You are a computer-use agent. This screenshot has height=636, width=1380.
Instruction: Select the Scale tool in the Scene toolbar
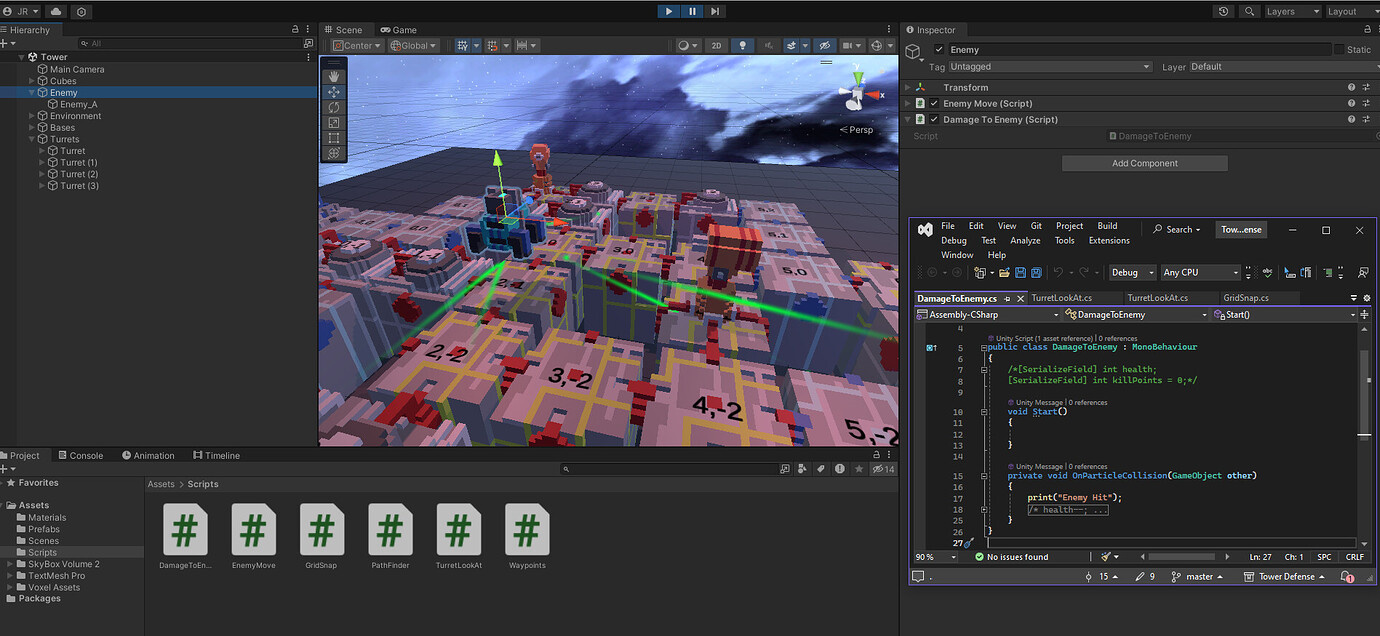point(333,122)
